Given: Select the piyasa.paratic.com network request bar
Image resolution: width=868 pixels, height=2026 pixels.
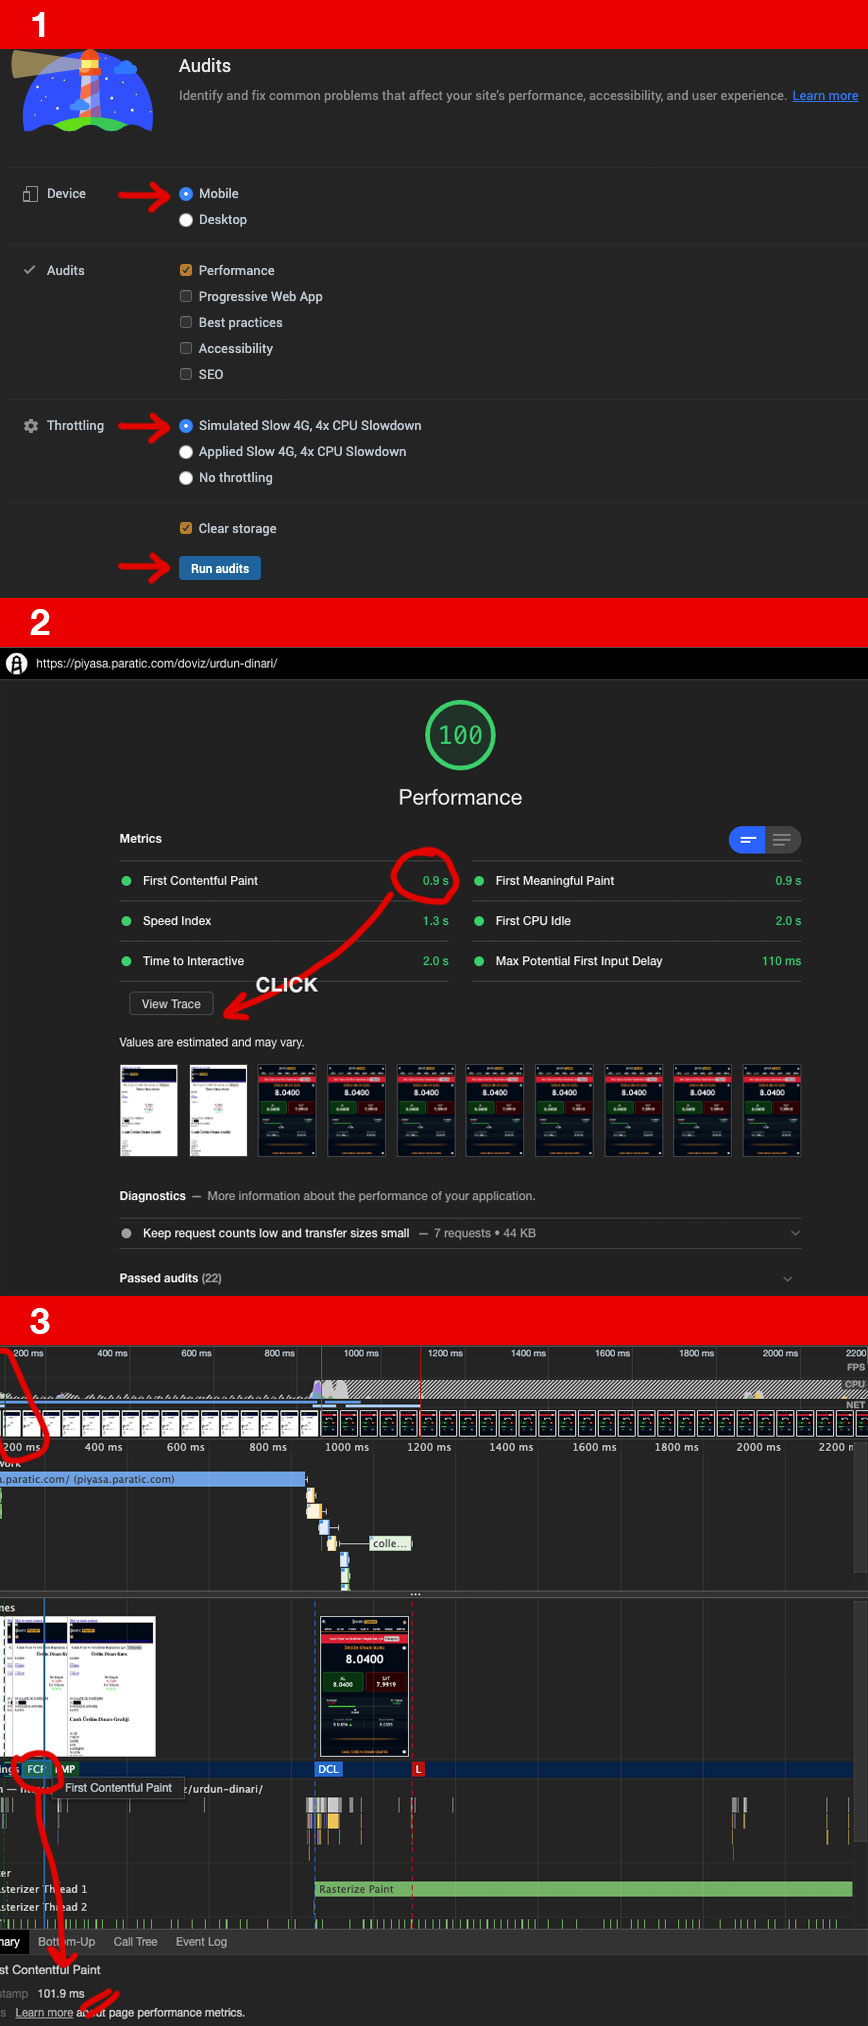Looking at the screenshot, I should 152,1479.
